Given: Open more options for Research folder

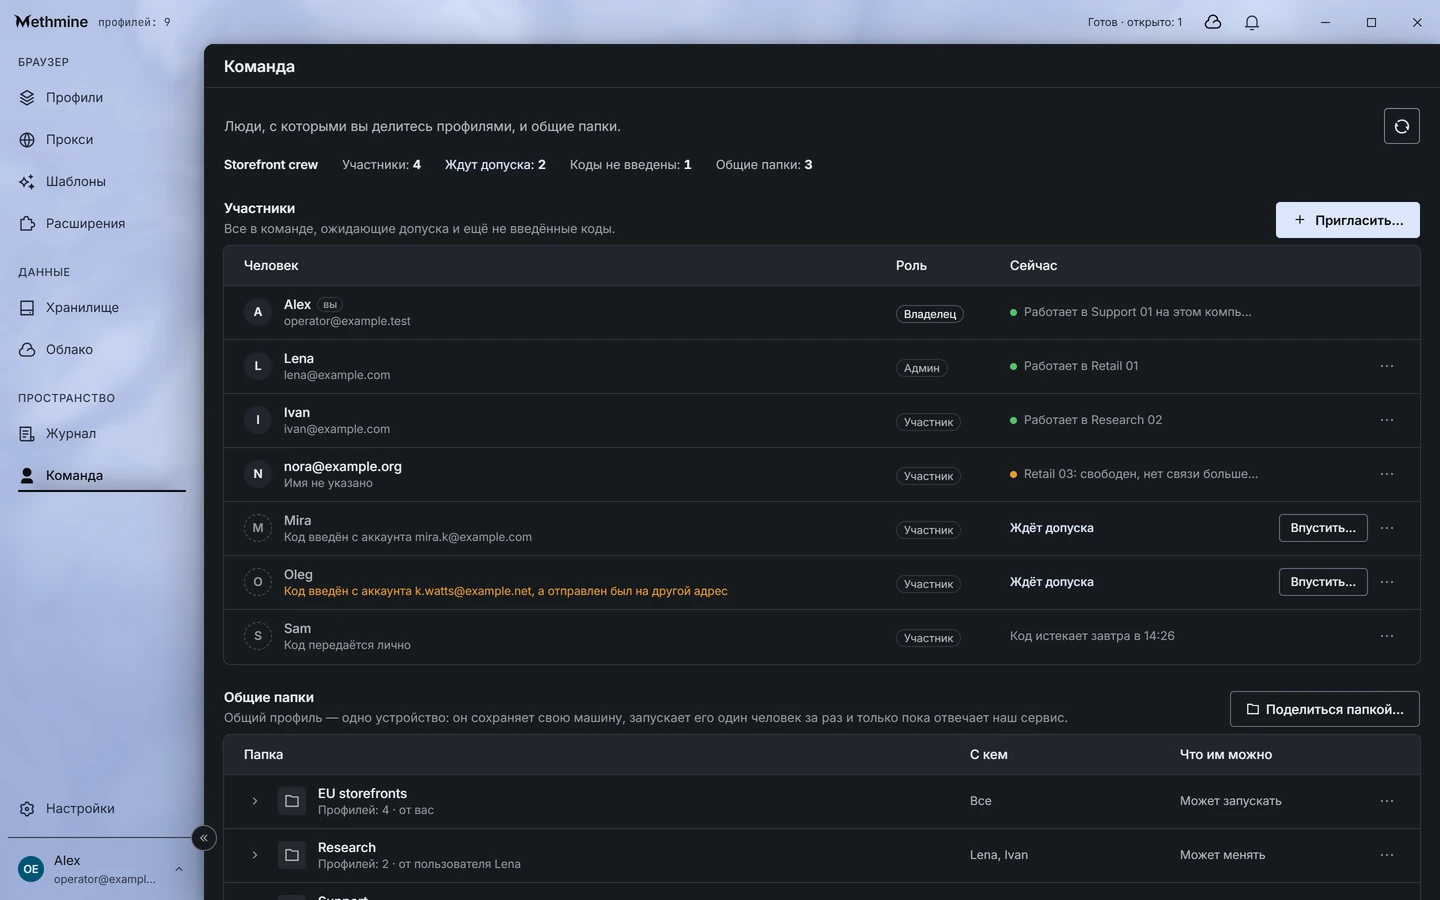Looking at the screenshot, I should tap(1387, 855).
